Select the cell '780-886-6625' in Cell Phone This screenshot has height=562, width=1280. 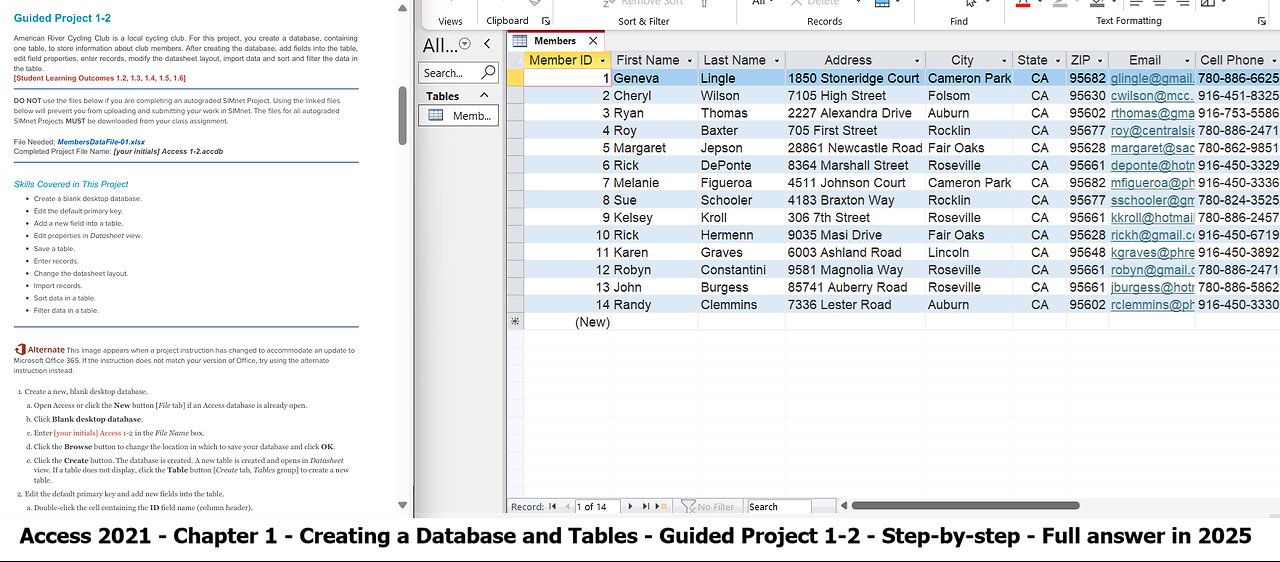point(1238,78)
